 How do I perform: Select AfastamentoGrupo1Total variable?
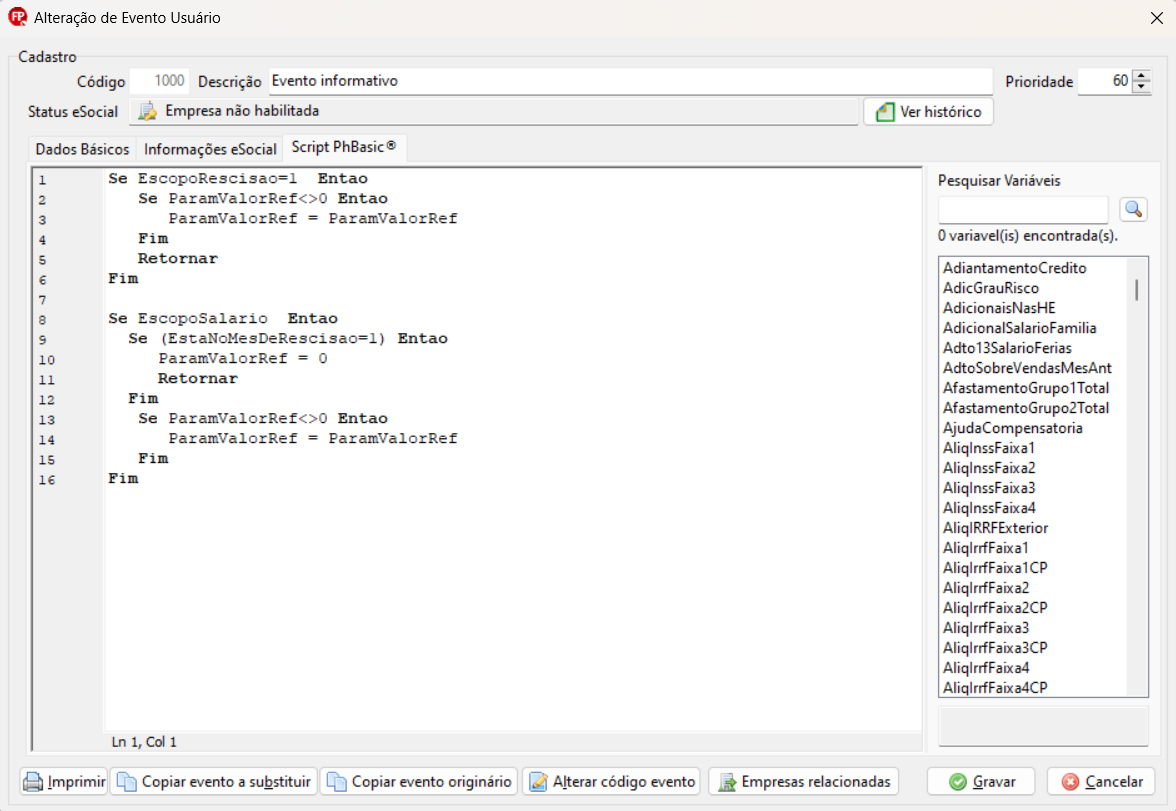pyautogui.click(x=1026, y=388)
